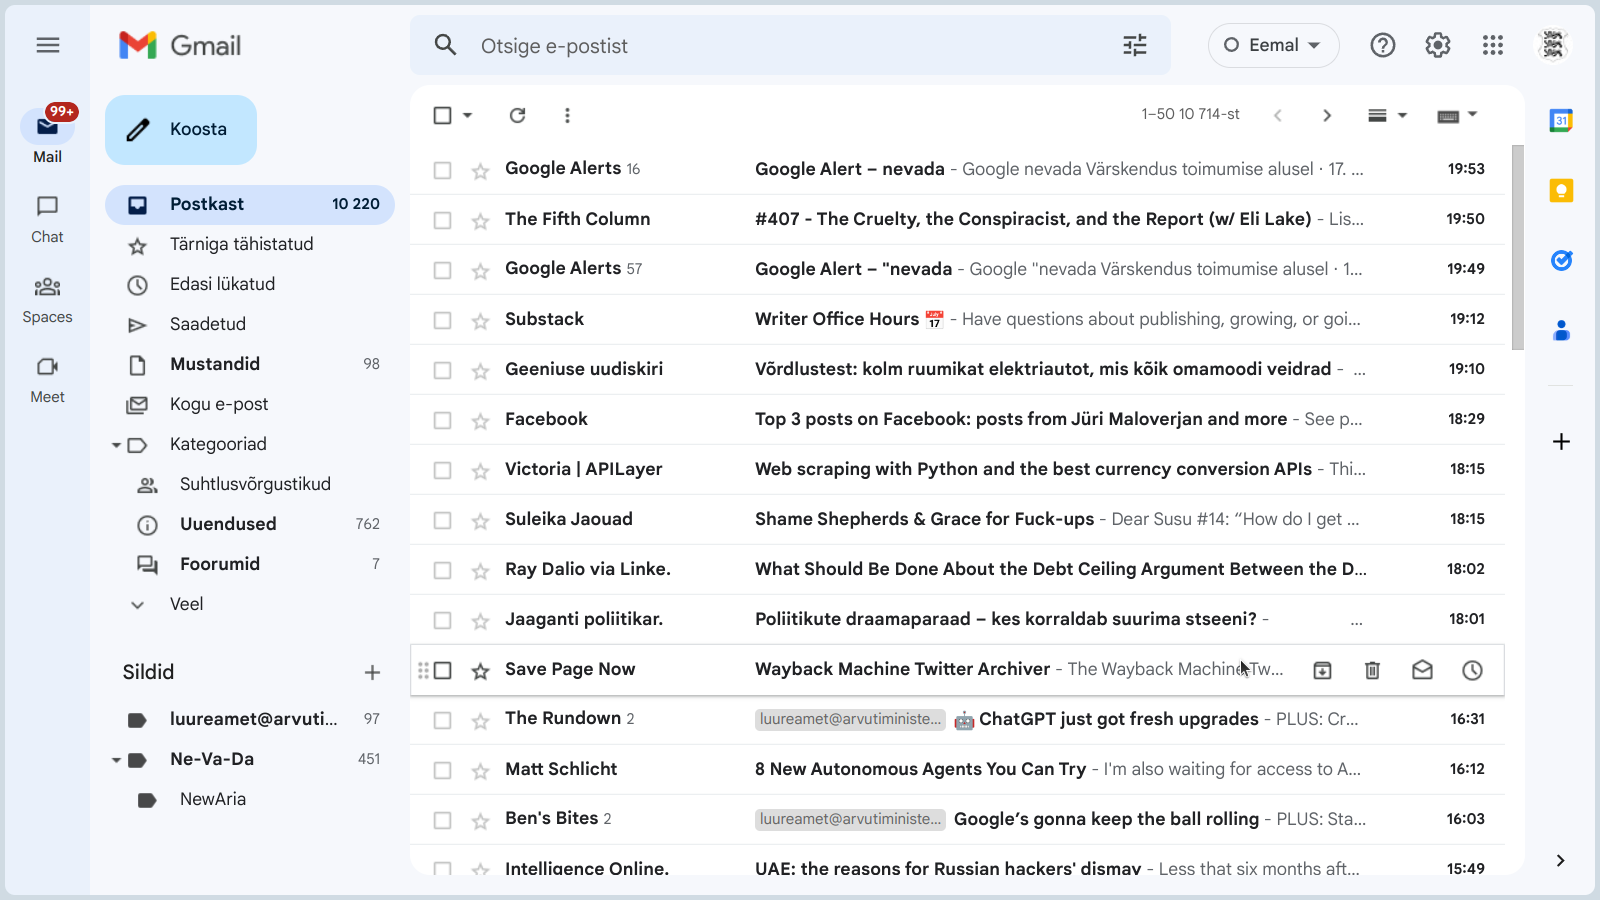Click the Gmail logo

[x=180, y=45]
